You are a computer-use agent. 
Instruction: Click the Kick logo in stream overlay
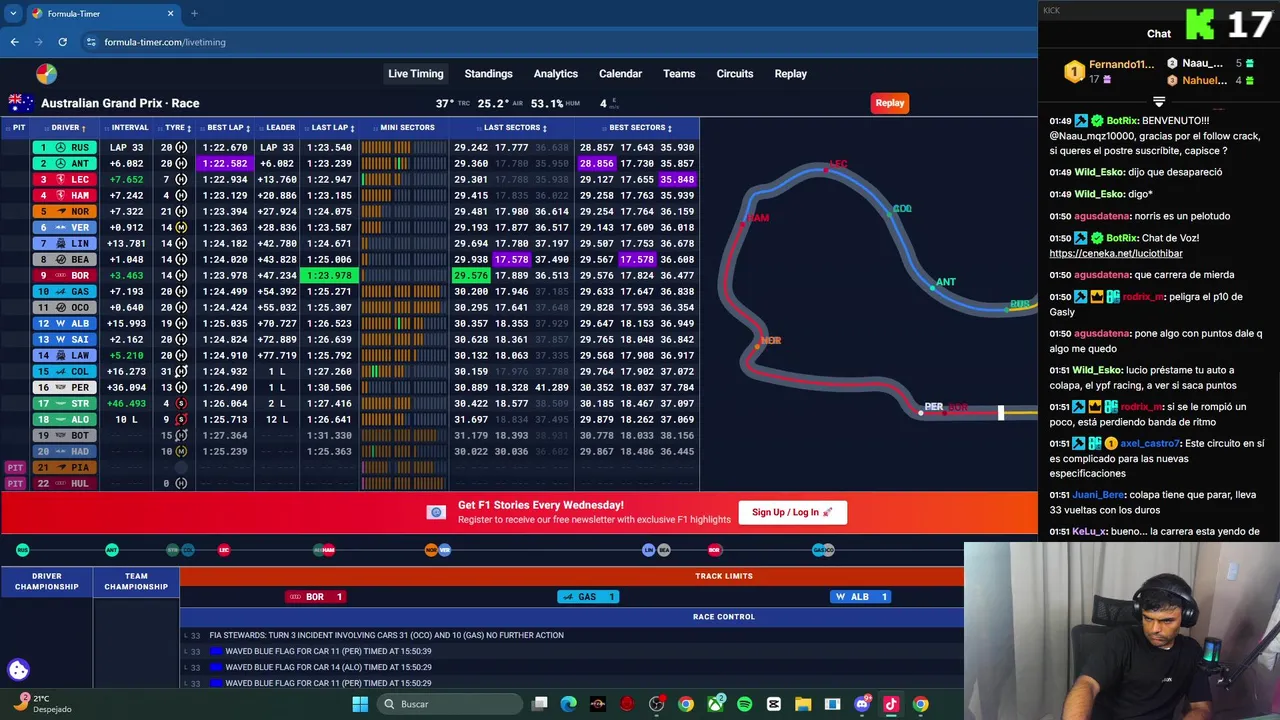1199,24
